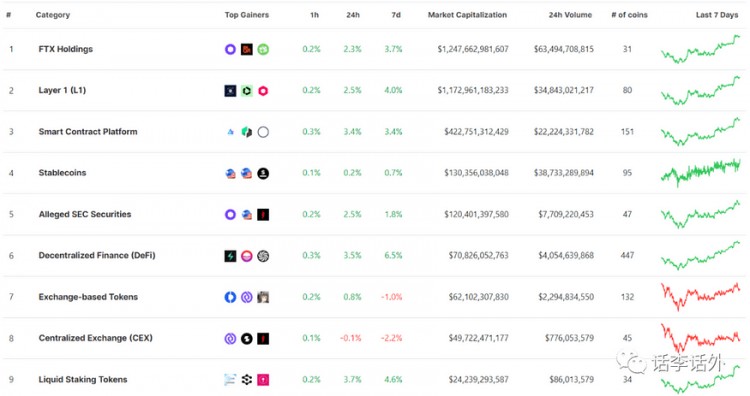Click the green coin icon in FTX Holdings row
This screenshot has width=750, height=396.
click(x=263, y=49)
